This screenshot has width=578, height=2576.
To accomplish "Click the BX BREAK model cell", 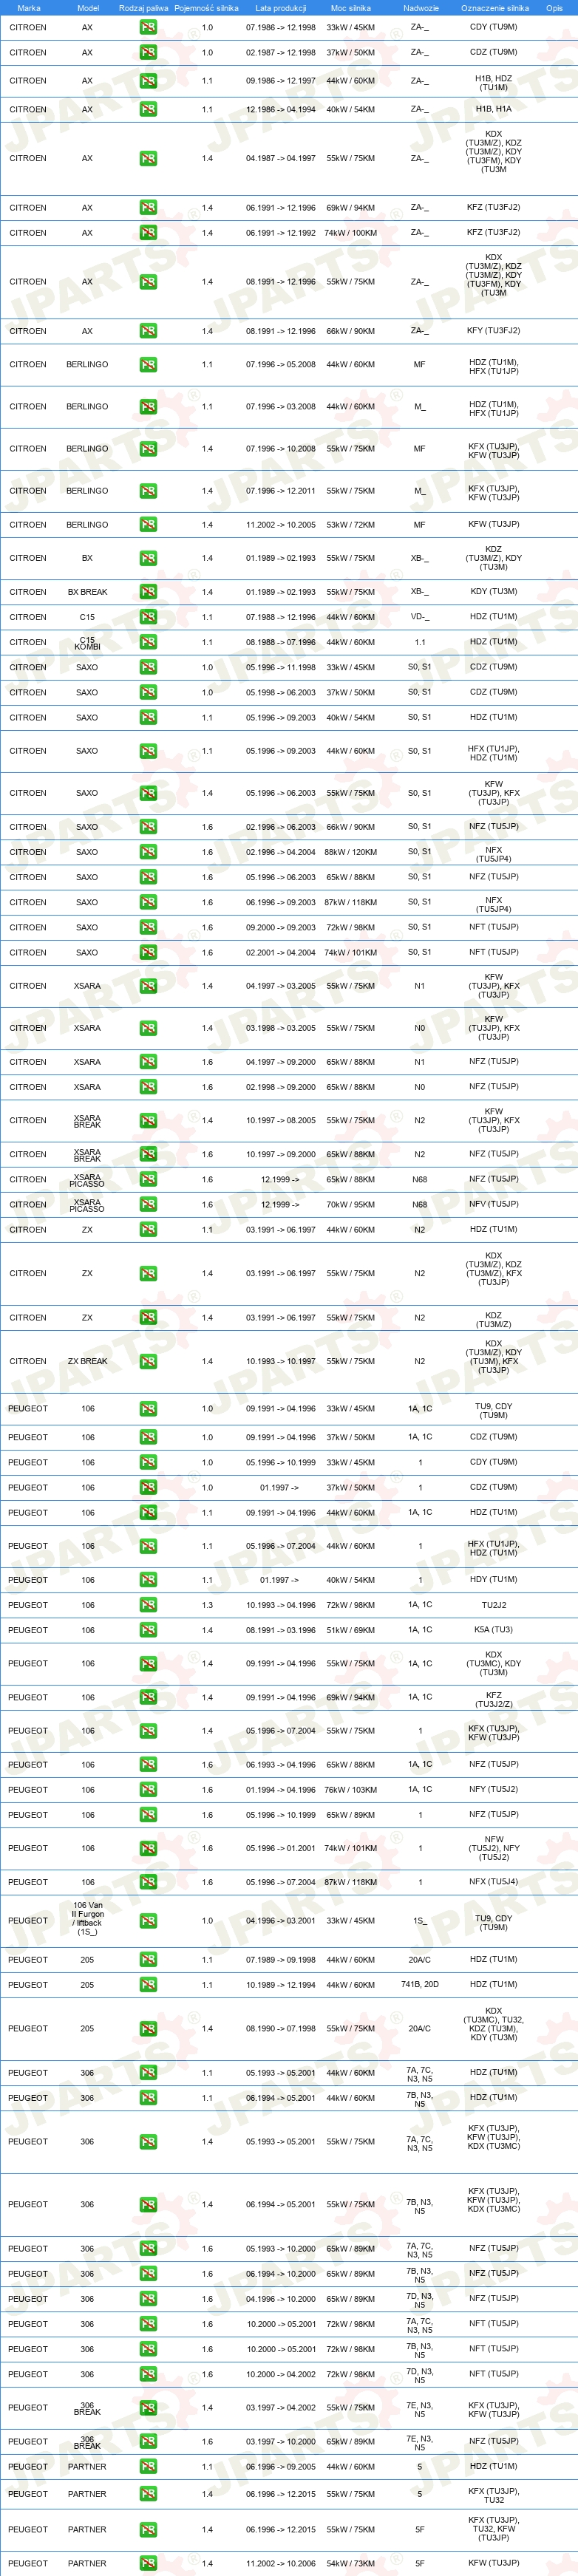I will tap(88, 592).
